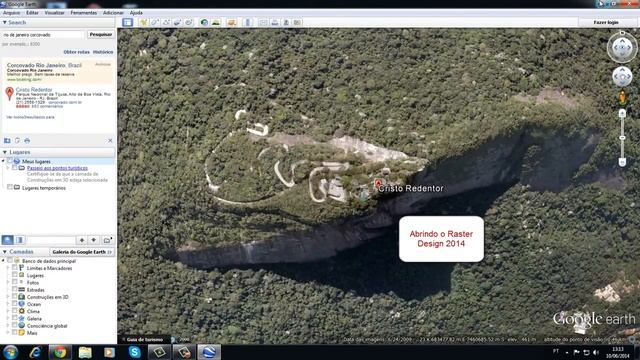Open the Ferramentas menu

84,13
